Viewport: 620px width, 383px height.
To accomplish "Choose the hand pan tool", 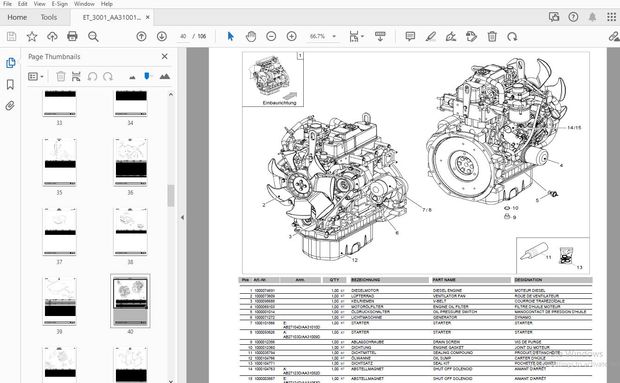I will [251, 37].
